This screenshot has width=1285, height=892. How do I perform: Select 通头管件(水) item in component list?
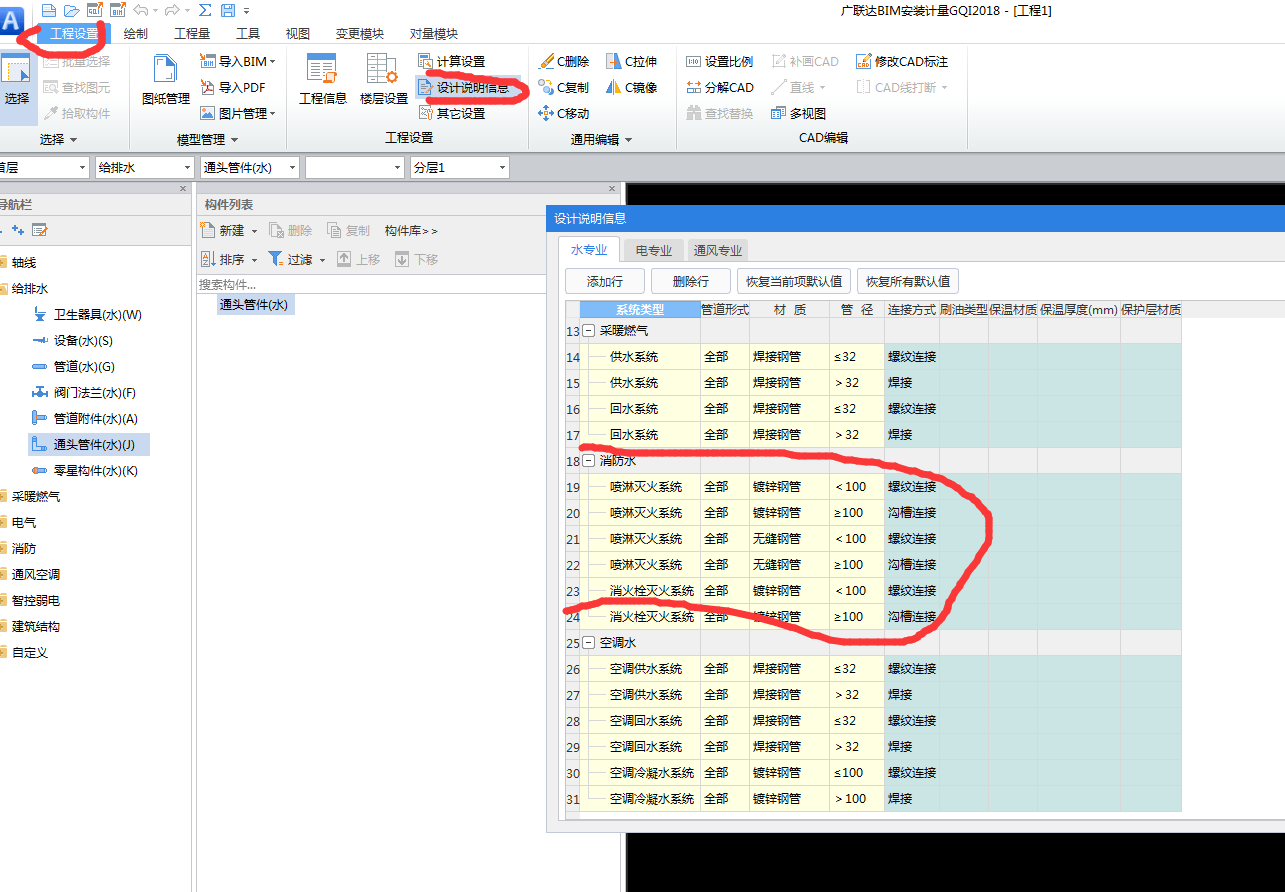tap(255, 304)
